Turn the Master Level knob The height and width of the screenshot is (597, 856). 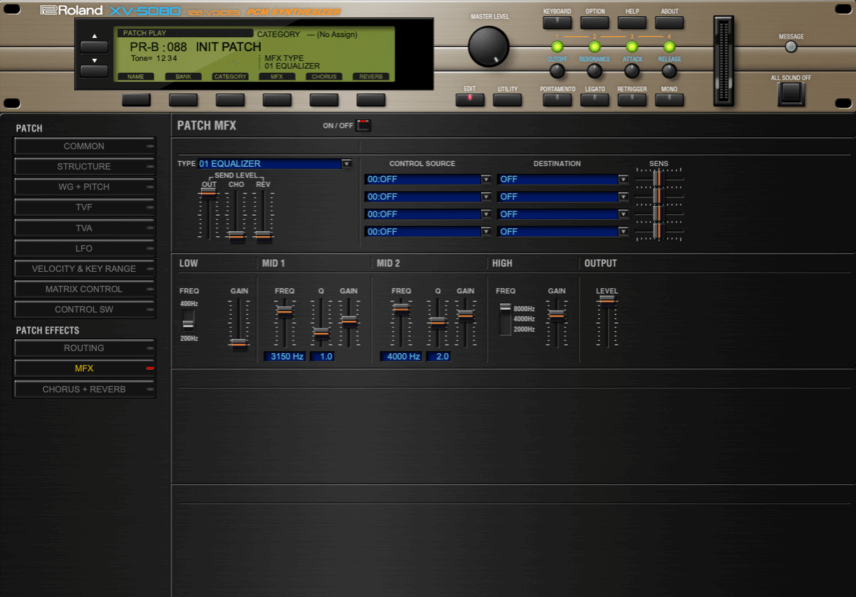pos(488,47)
